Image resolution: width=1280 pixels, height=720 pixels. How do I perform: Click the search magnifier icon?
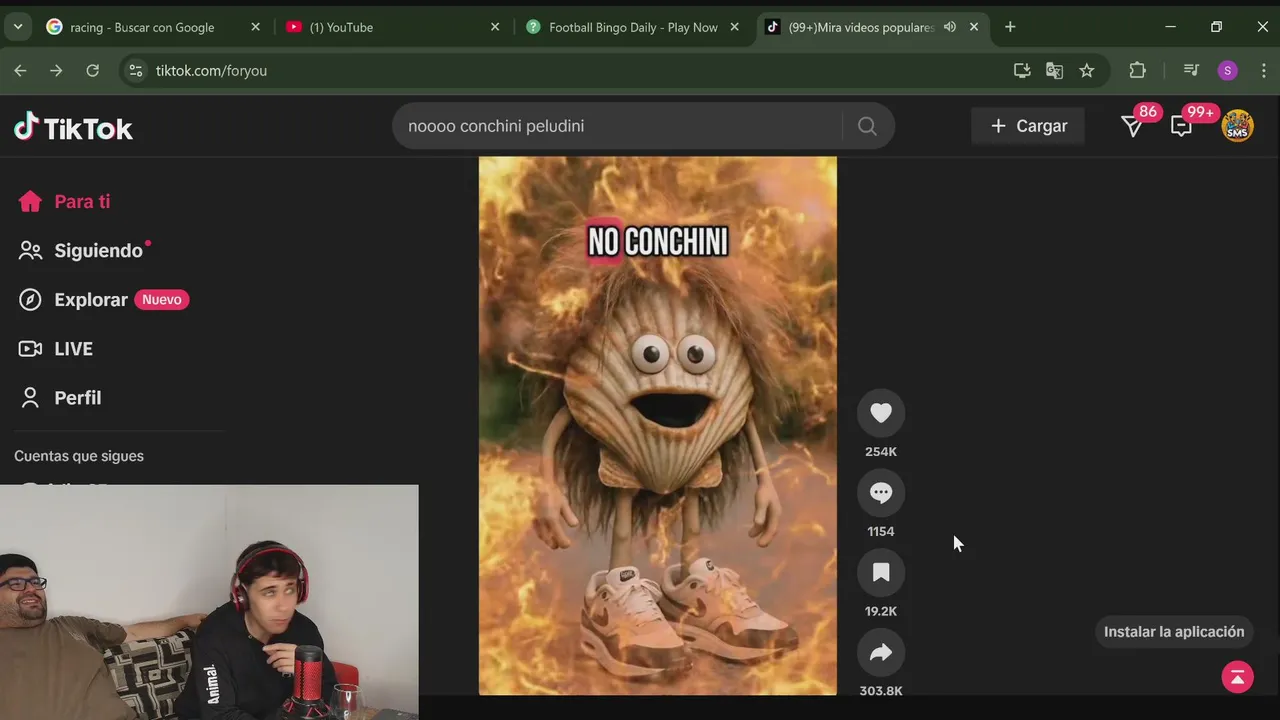point(867,126)
